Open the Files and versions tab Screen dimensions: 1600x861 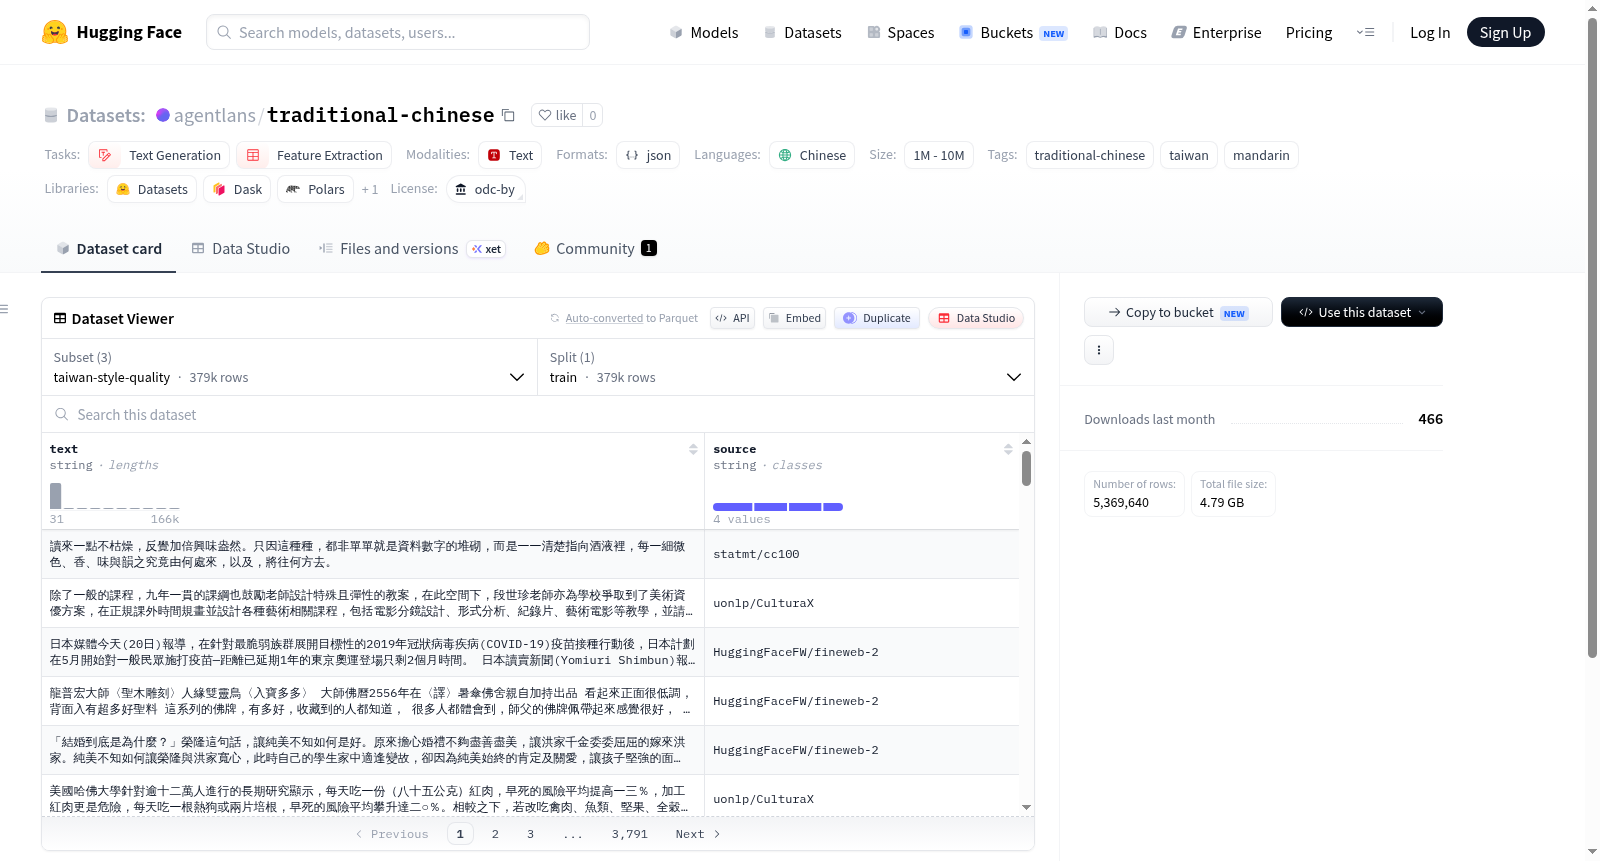412,248
